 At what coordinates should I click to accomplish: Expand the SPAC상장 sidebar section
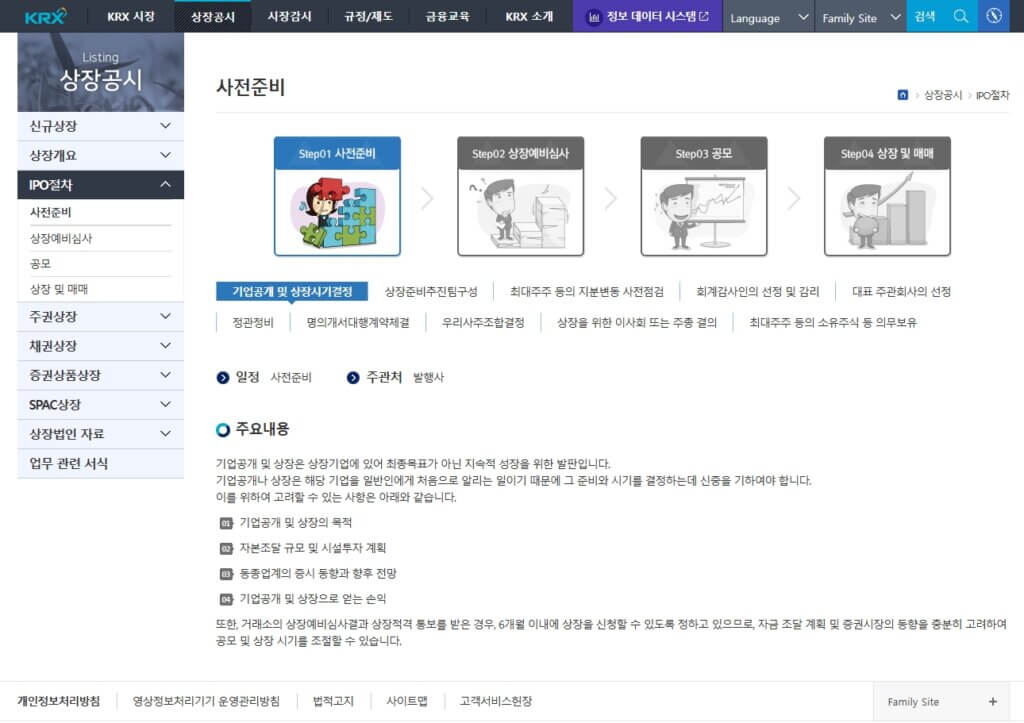tap(100, 404)
